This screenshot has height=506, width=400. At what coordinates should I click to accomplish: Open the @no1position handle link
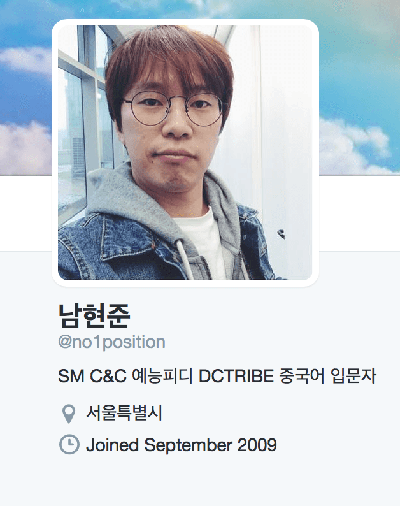pos(112,342)
